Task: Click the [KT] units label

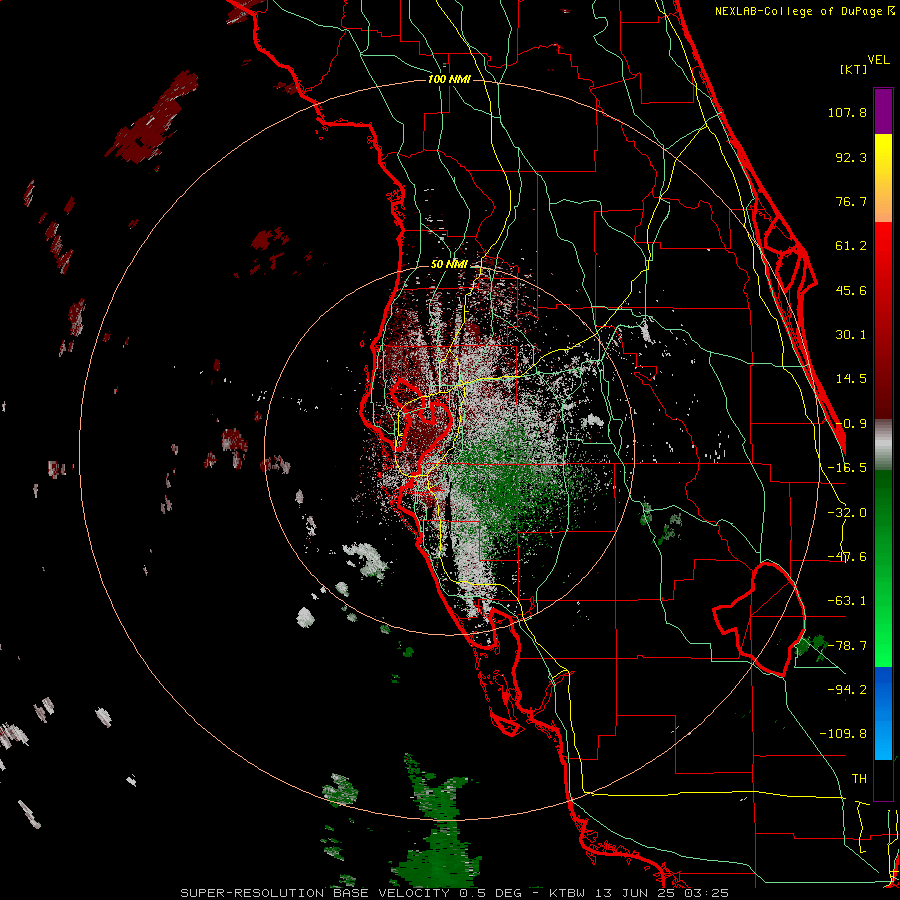Action: coord(854,69)
